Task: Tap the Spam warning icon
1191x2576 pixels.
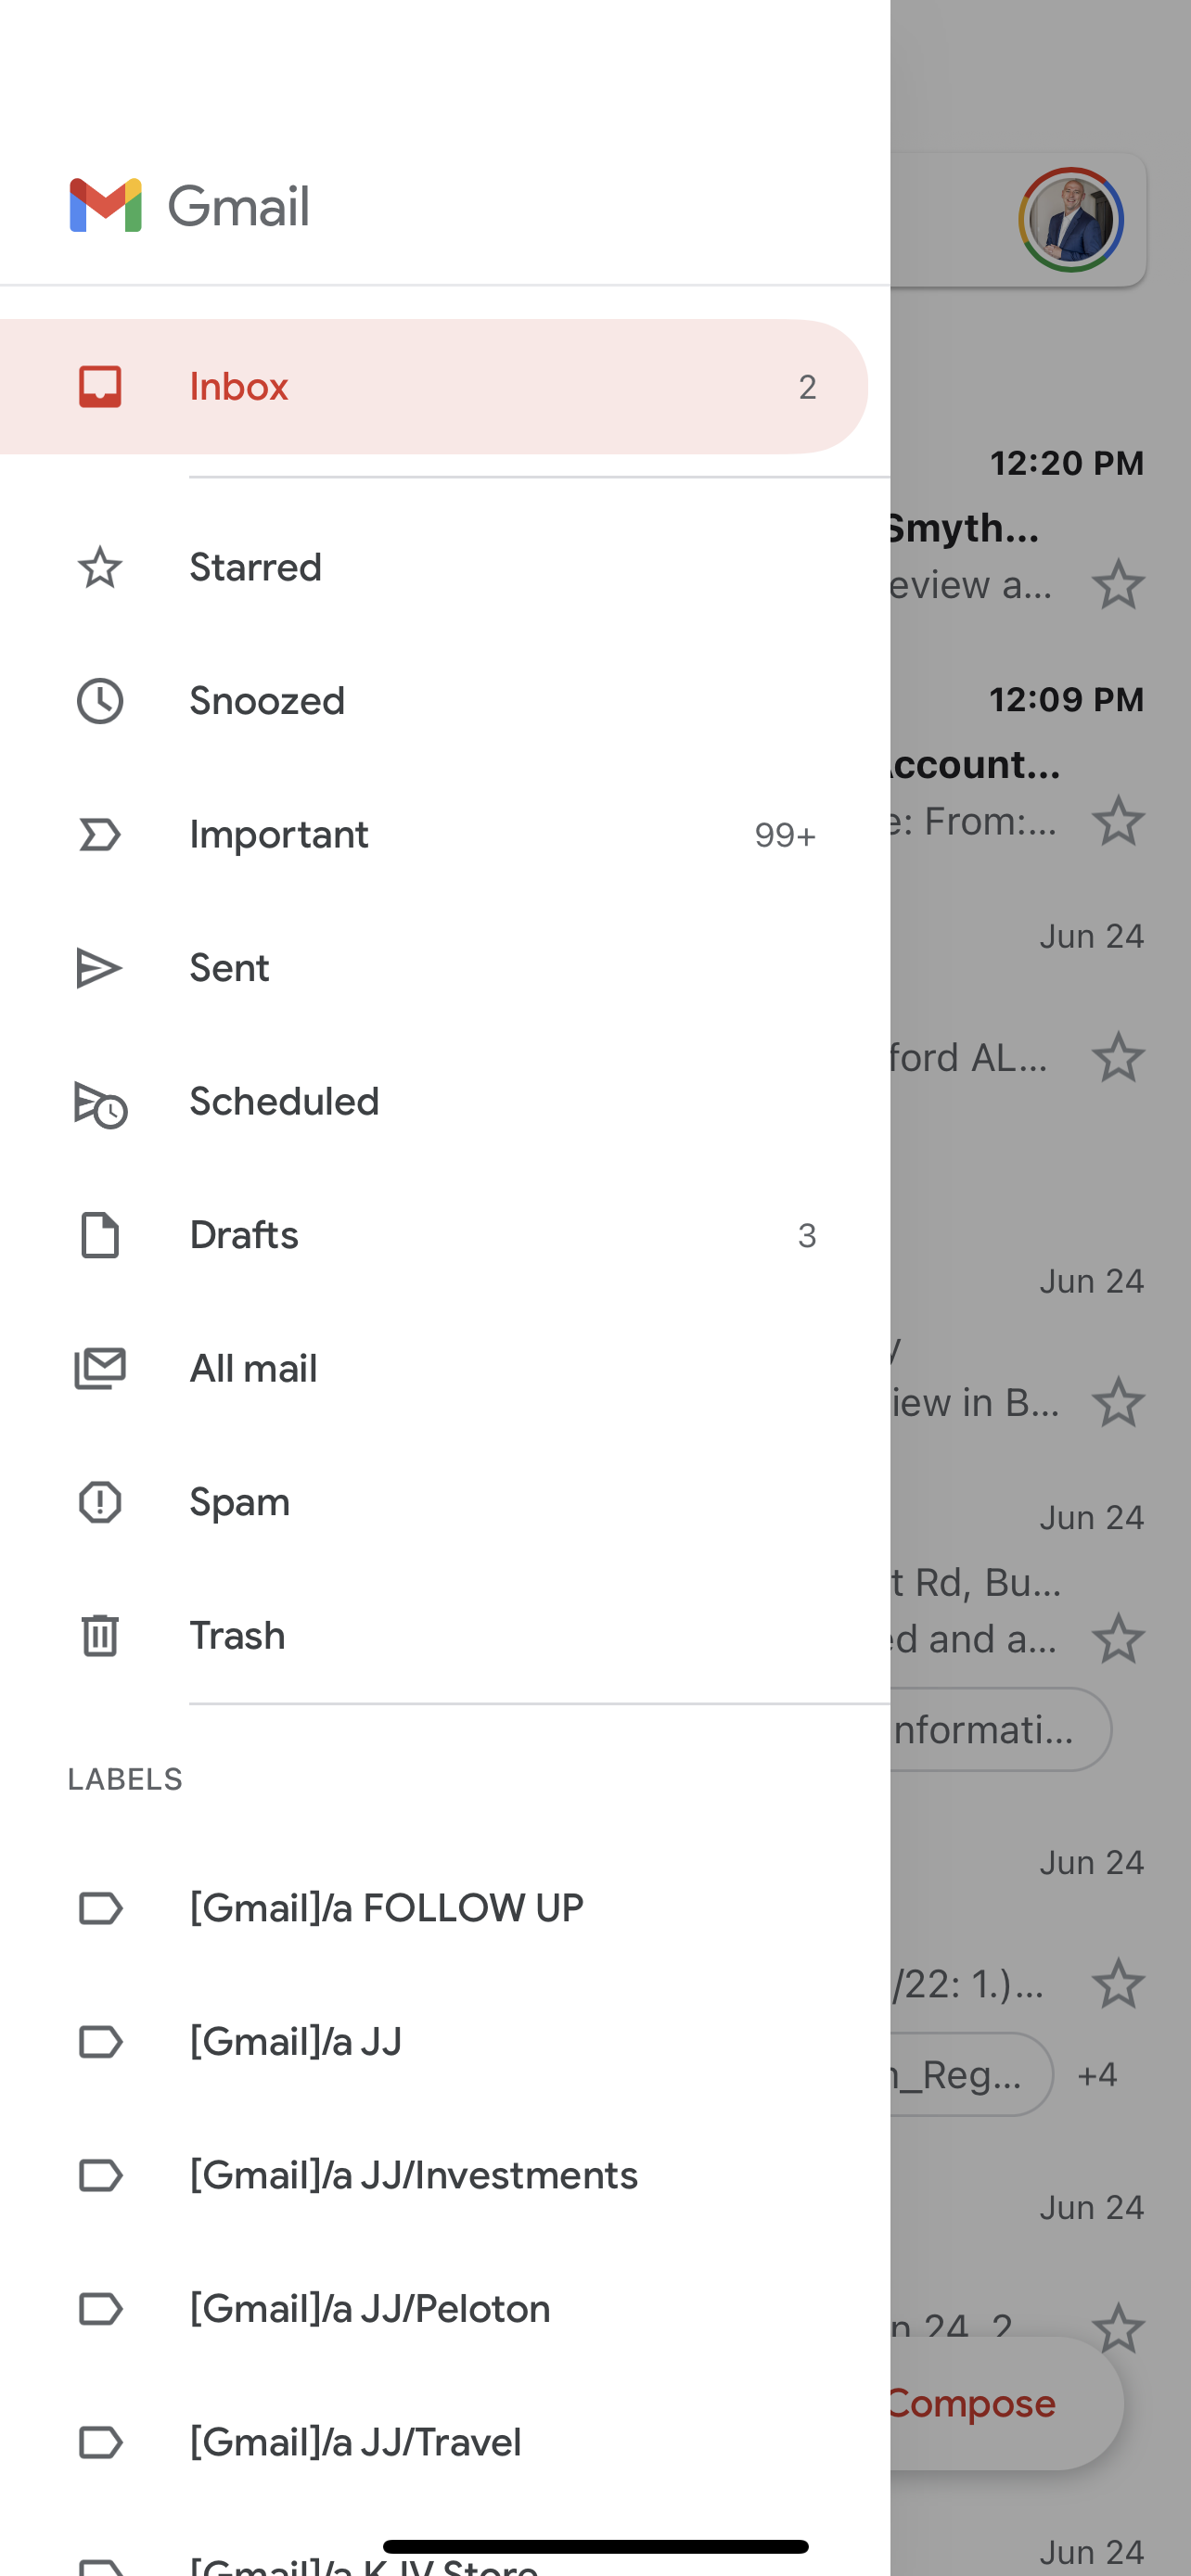Action: tap(100, 1502)
